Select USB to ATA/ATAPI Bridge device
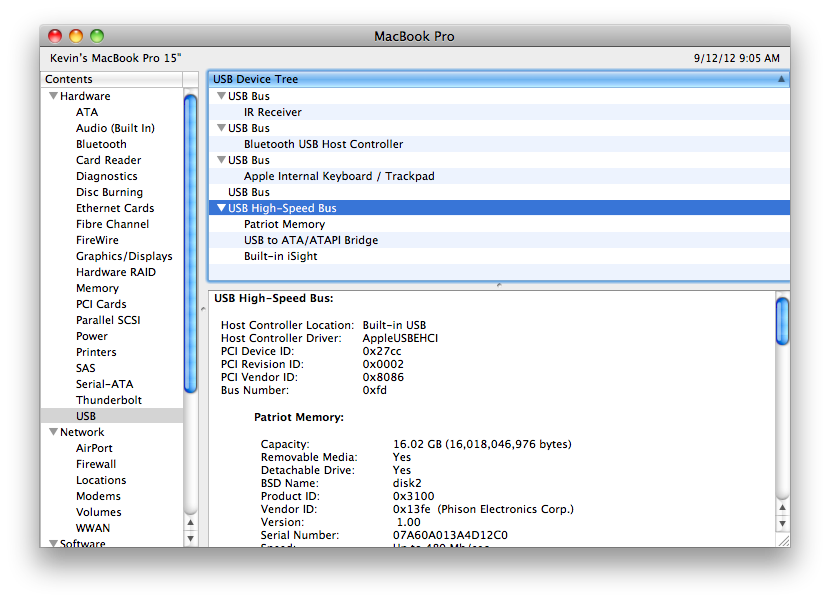830x602 pixels. pos(311,240)
